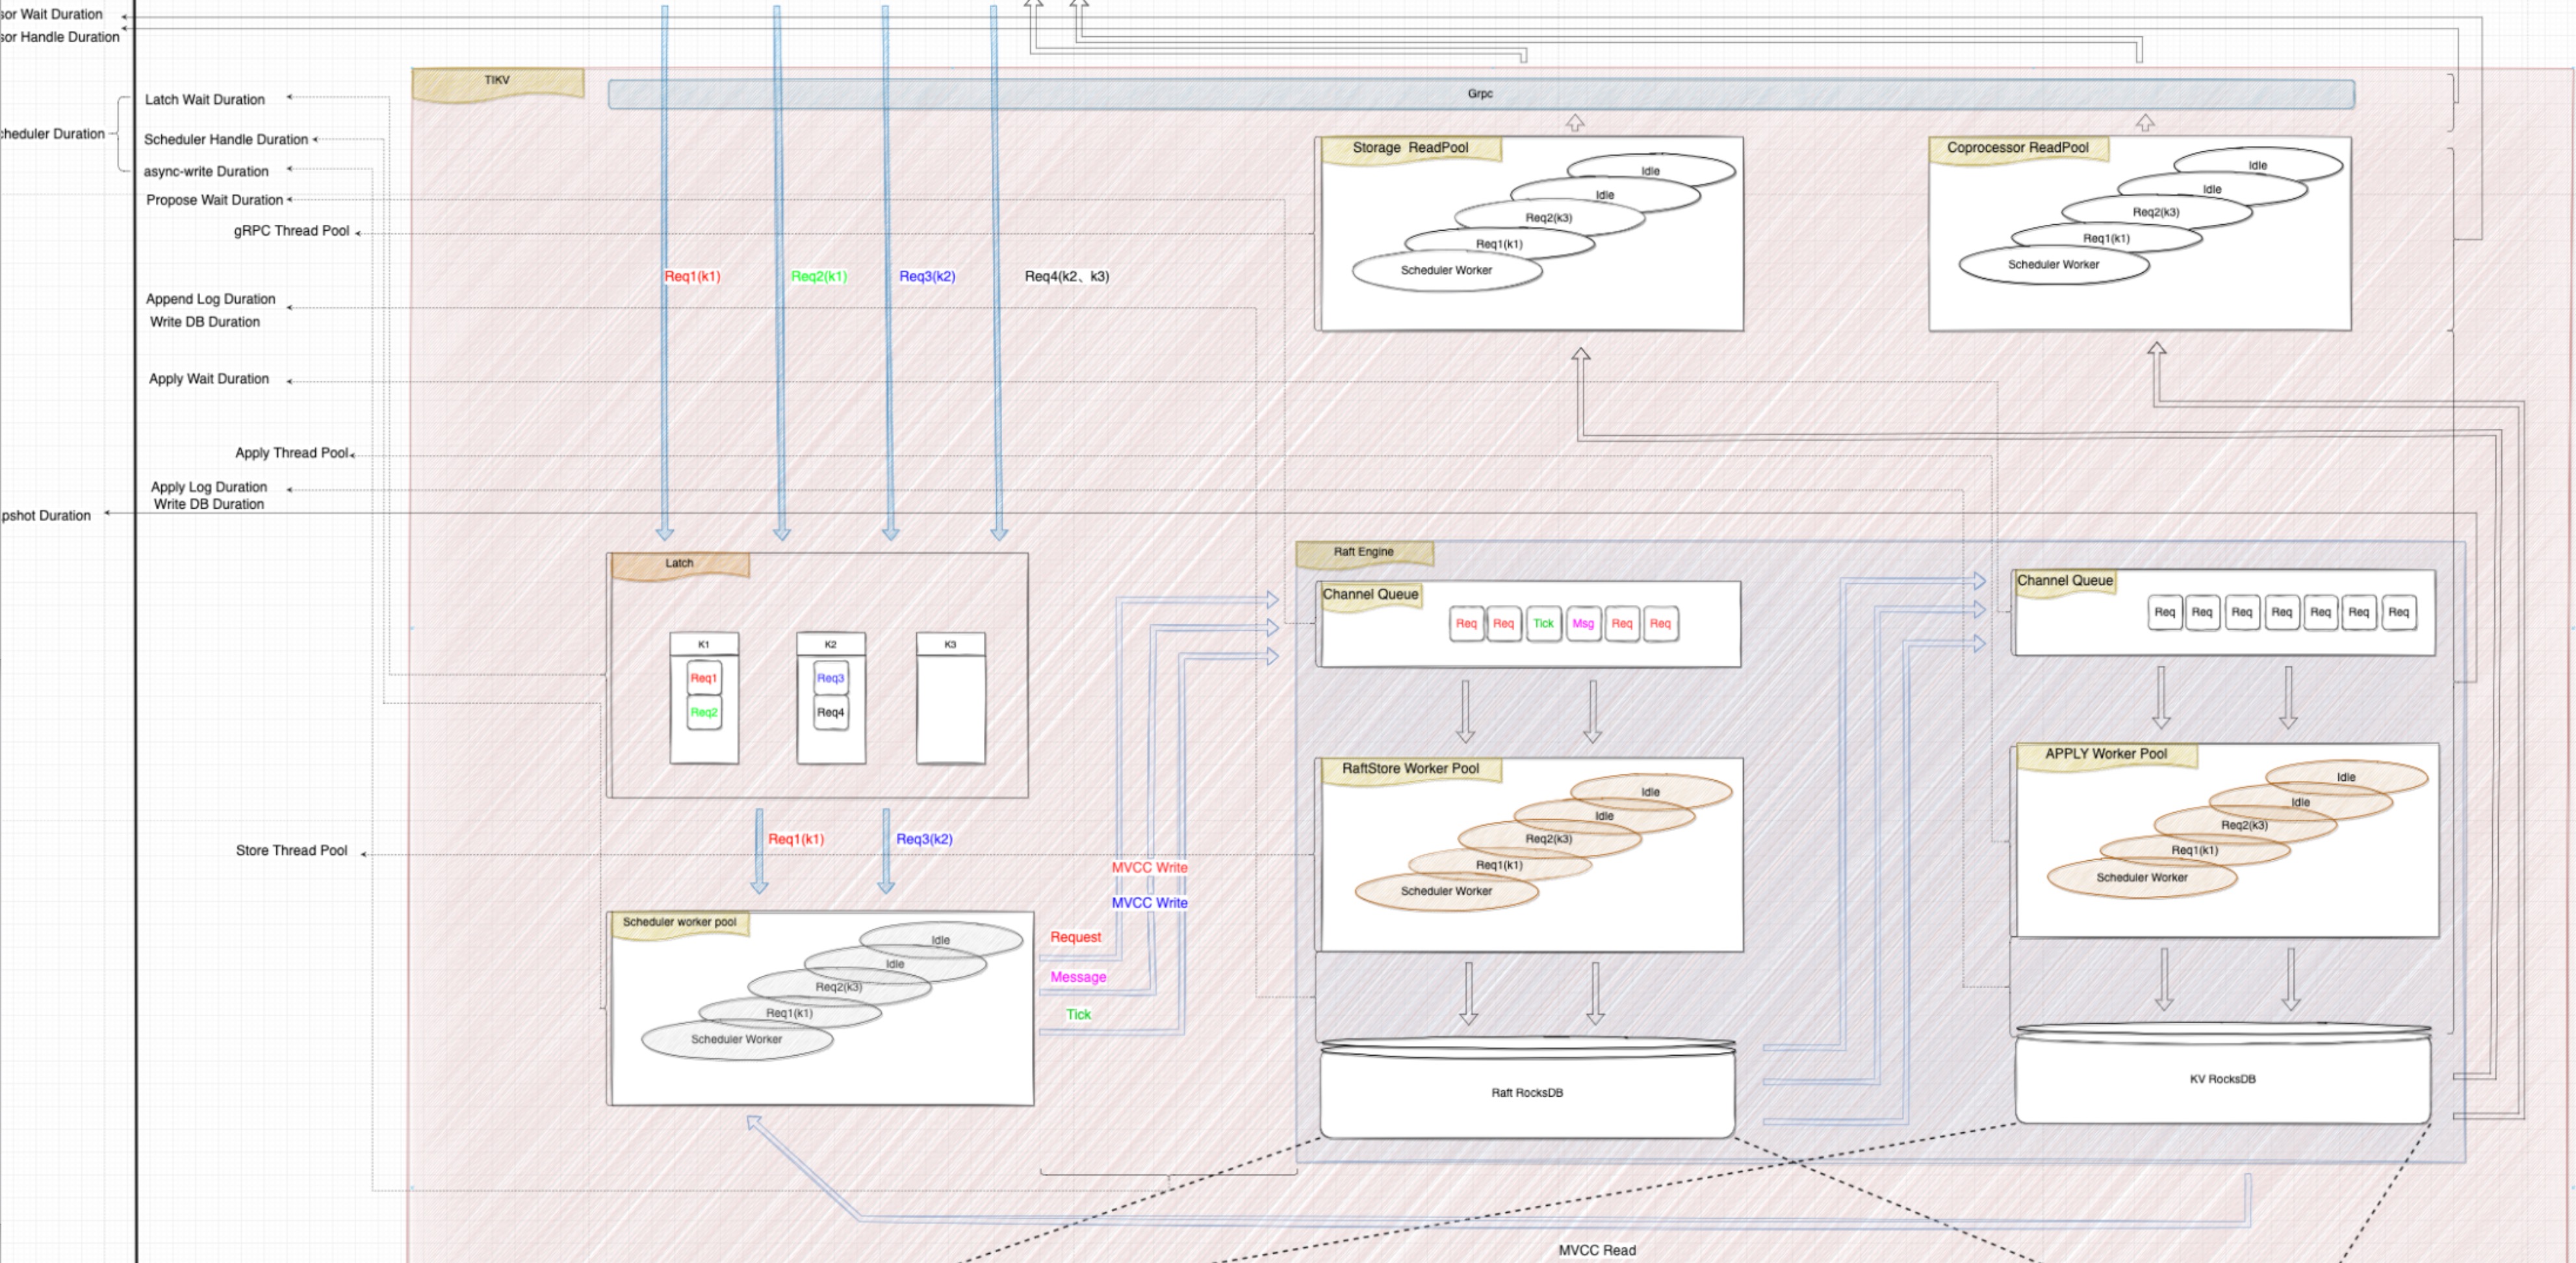Image resolution: width=2576 pixels, height=1263 pixels.
Task: Select the Storage ReadPool title label
Action: [x=1410, y=148]
